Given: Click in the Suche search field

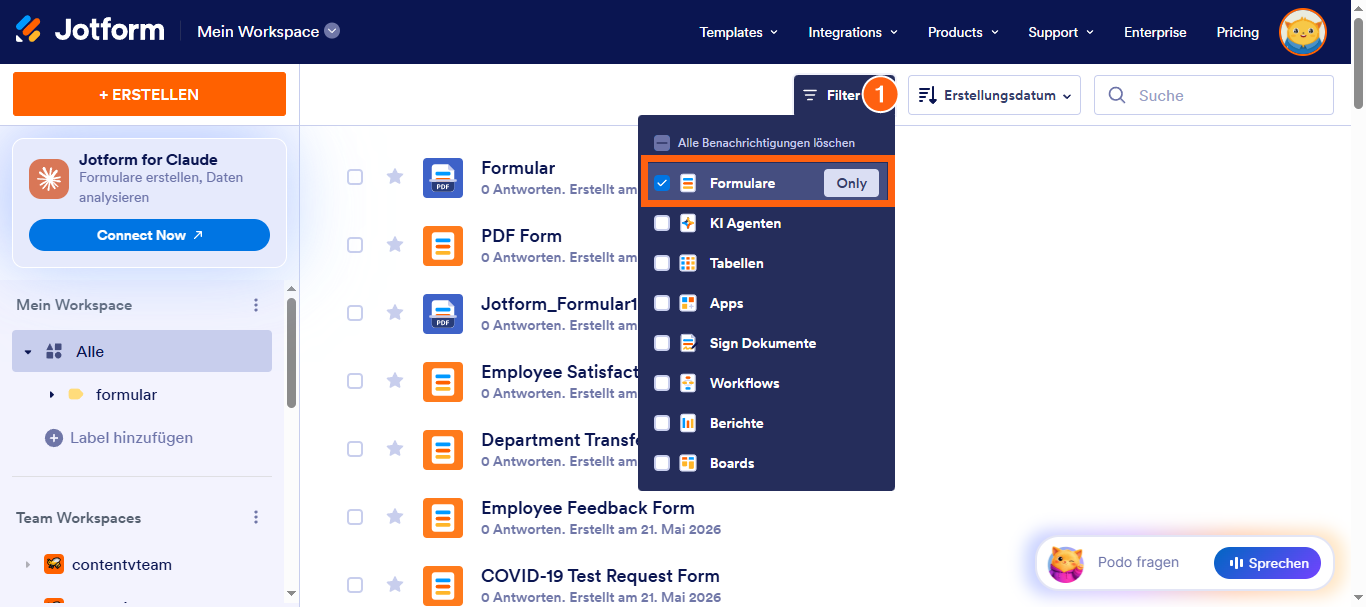Looking at the screenshot, I should click(x=1214, y=95).
